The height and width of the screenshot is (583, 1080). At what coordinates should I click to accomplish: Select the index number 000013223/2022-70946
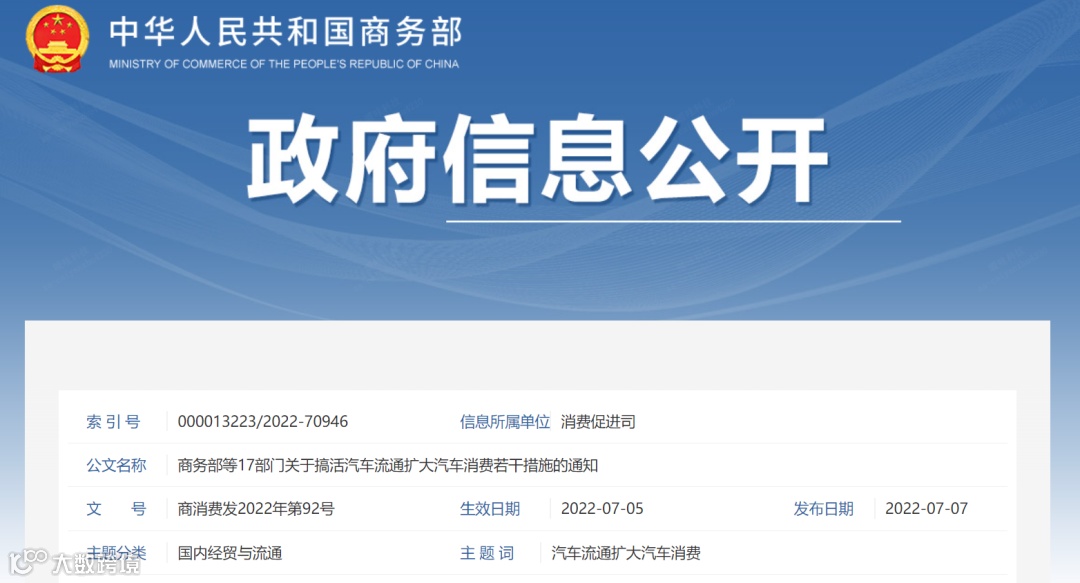tap(263, 422)
